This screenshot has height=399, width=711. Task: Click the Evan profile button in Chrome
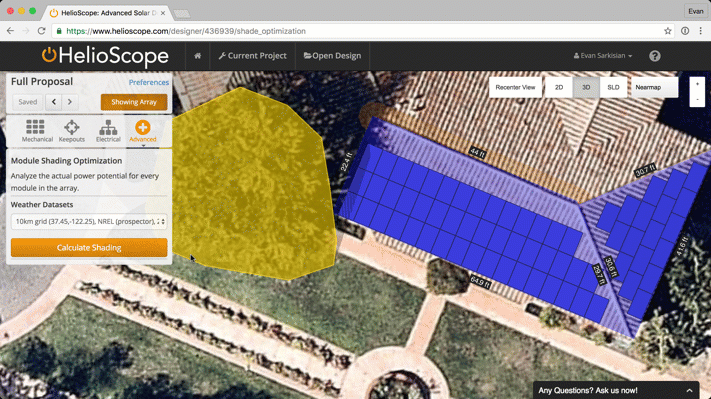click(696, 11)
